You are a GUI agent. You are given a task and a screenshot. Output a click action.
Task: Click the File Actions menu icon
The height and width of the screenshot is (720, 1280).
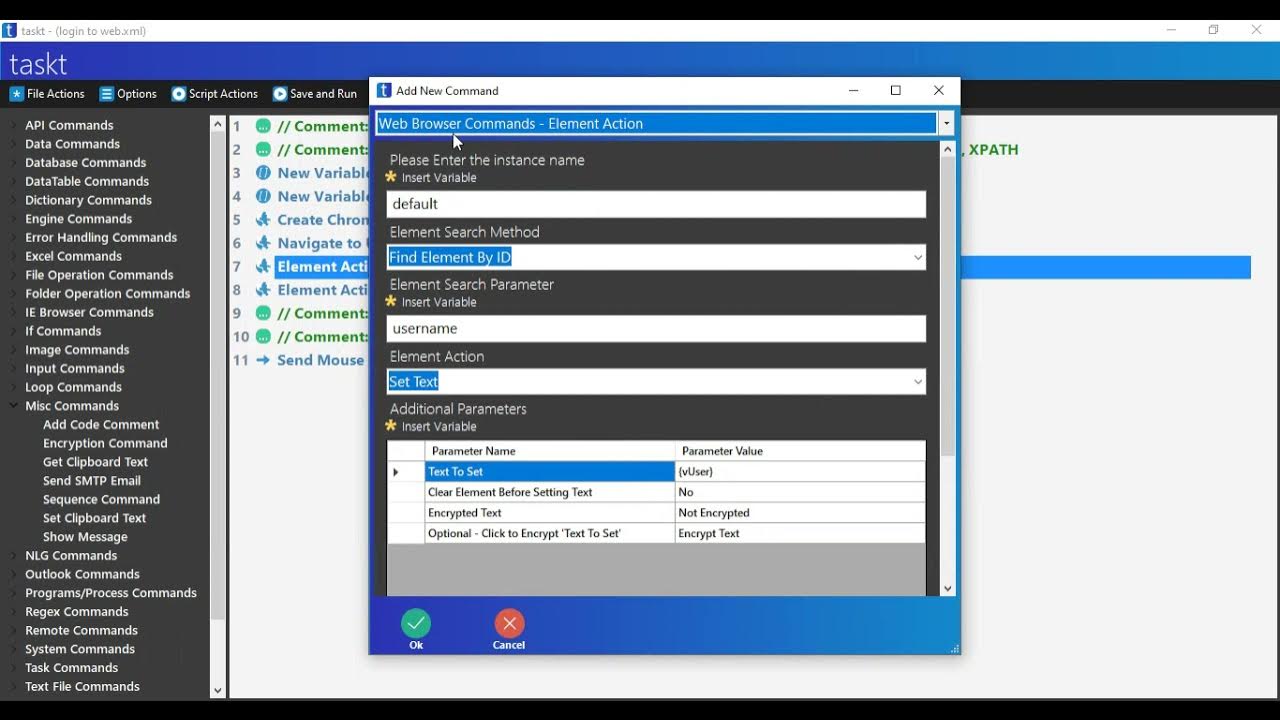click(16, 94)
